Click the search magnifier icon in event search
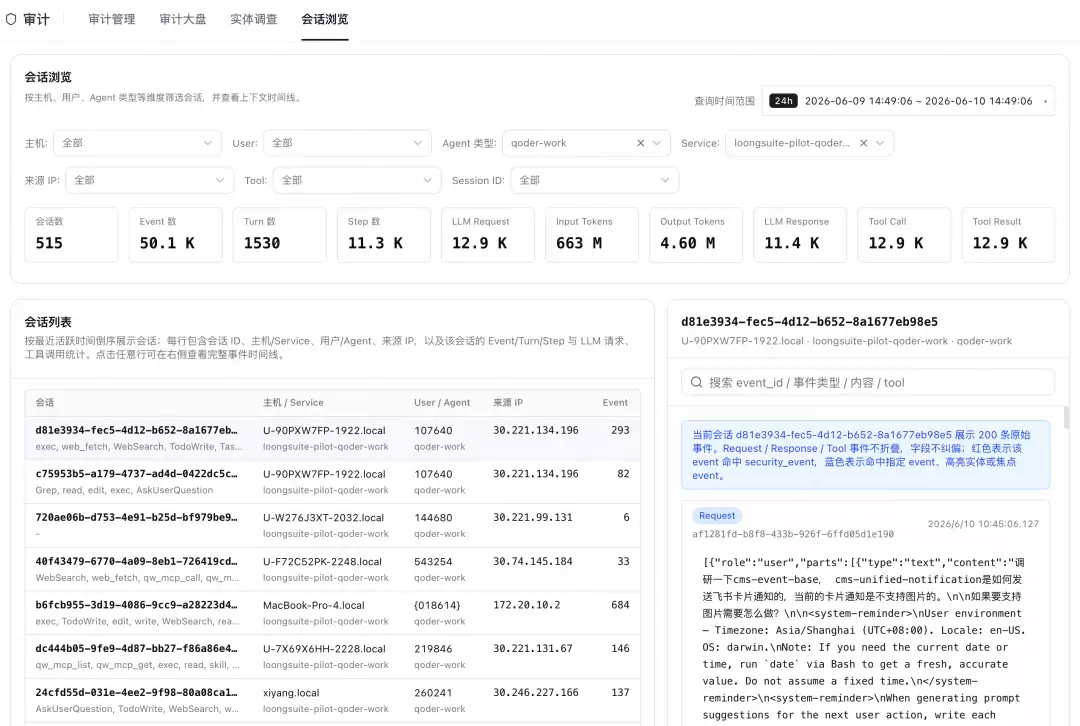Screen dimensions: 1080x726 pyautogui.click(x=696, y=382)
